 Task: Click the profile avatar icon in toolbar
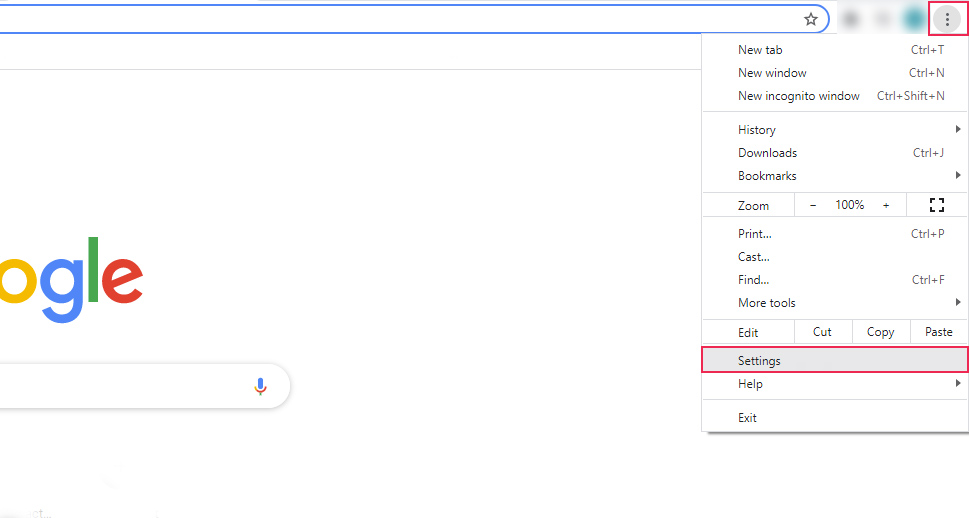click(914, 19)
